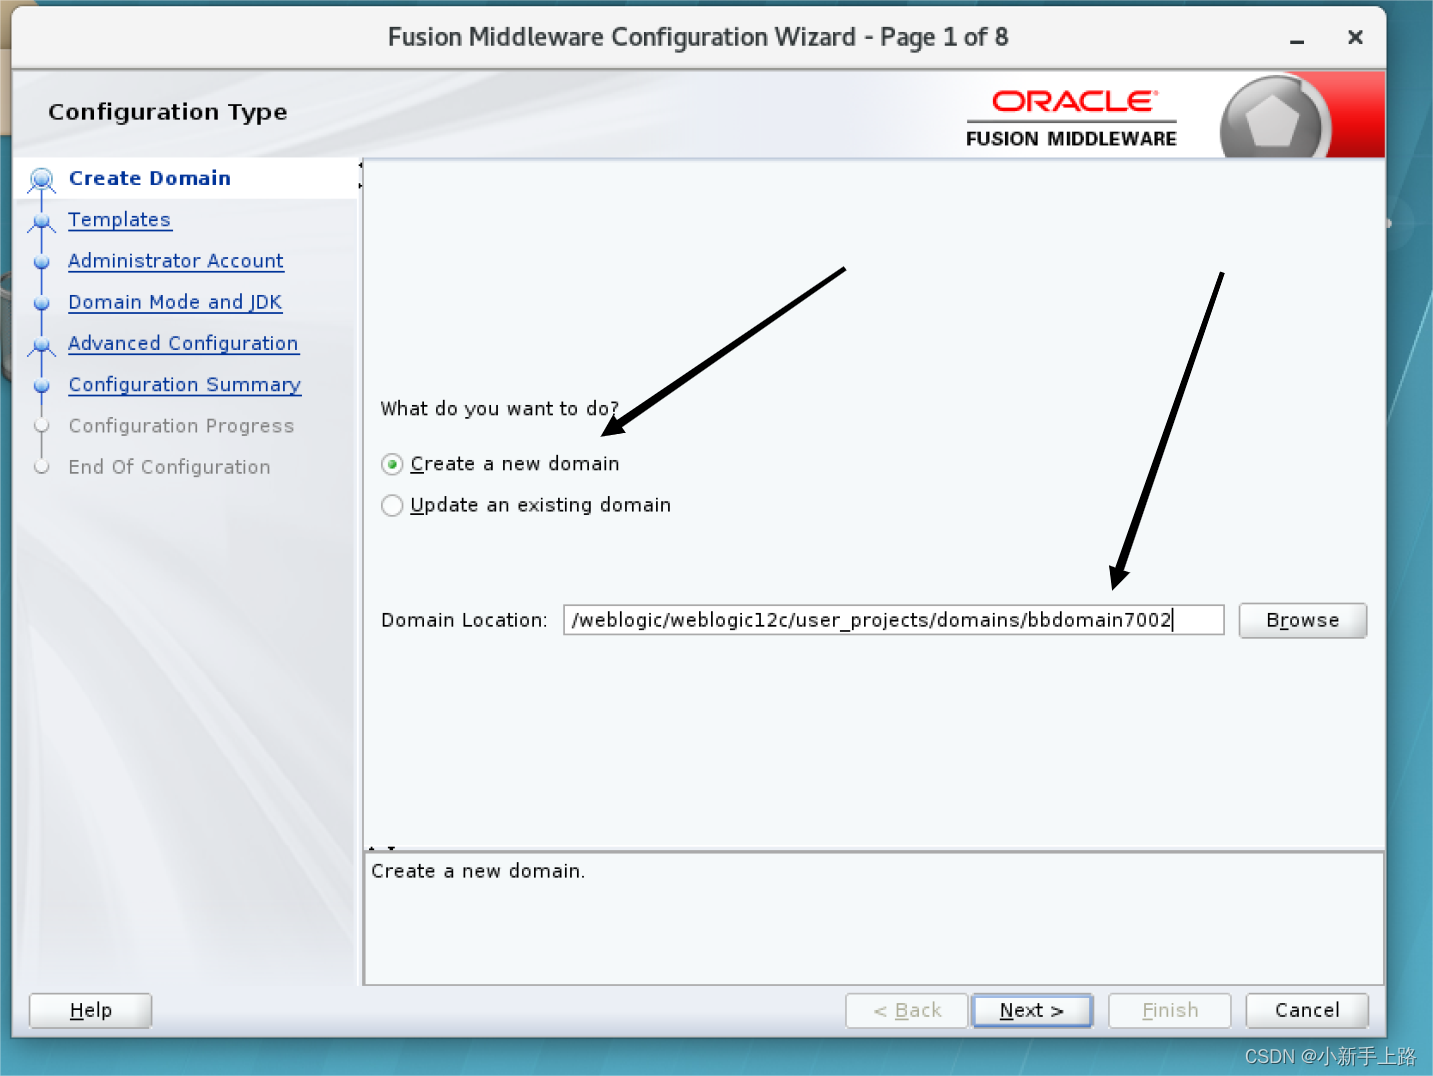Navigate to Advanced Configuration step
1433x1076 pixels.
click(x=183, y=343)
